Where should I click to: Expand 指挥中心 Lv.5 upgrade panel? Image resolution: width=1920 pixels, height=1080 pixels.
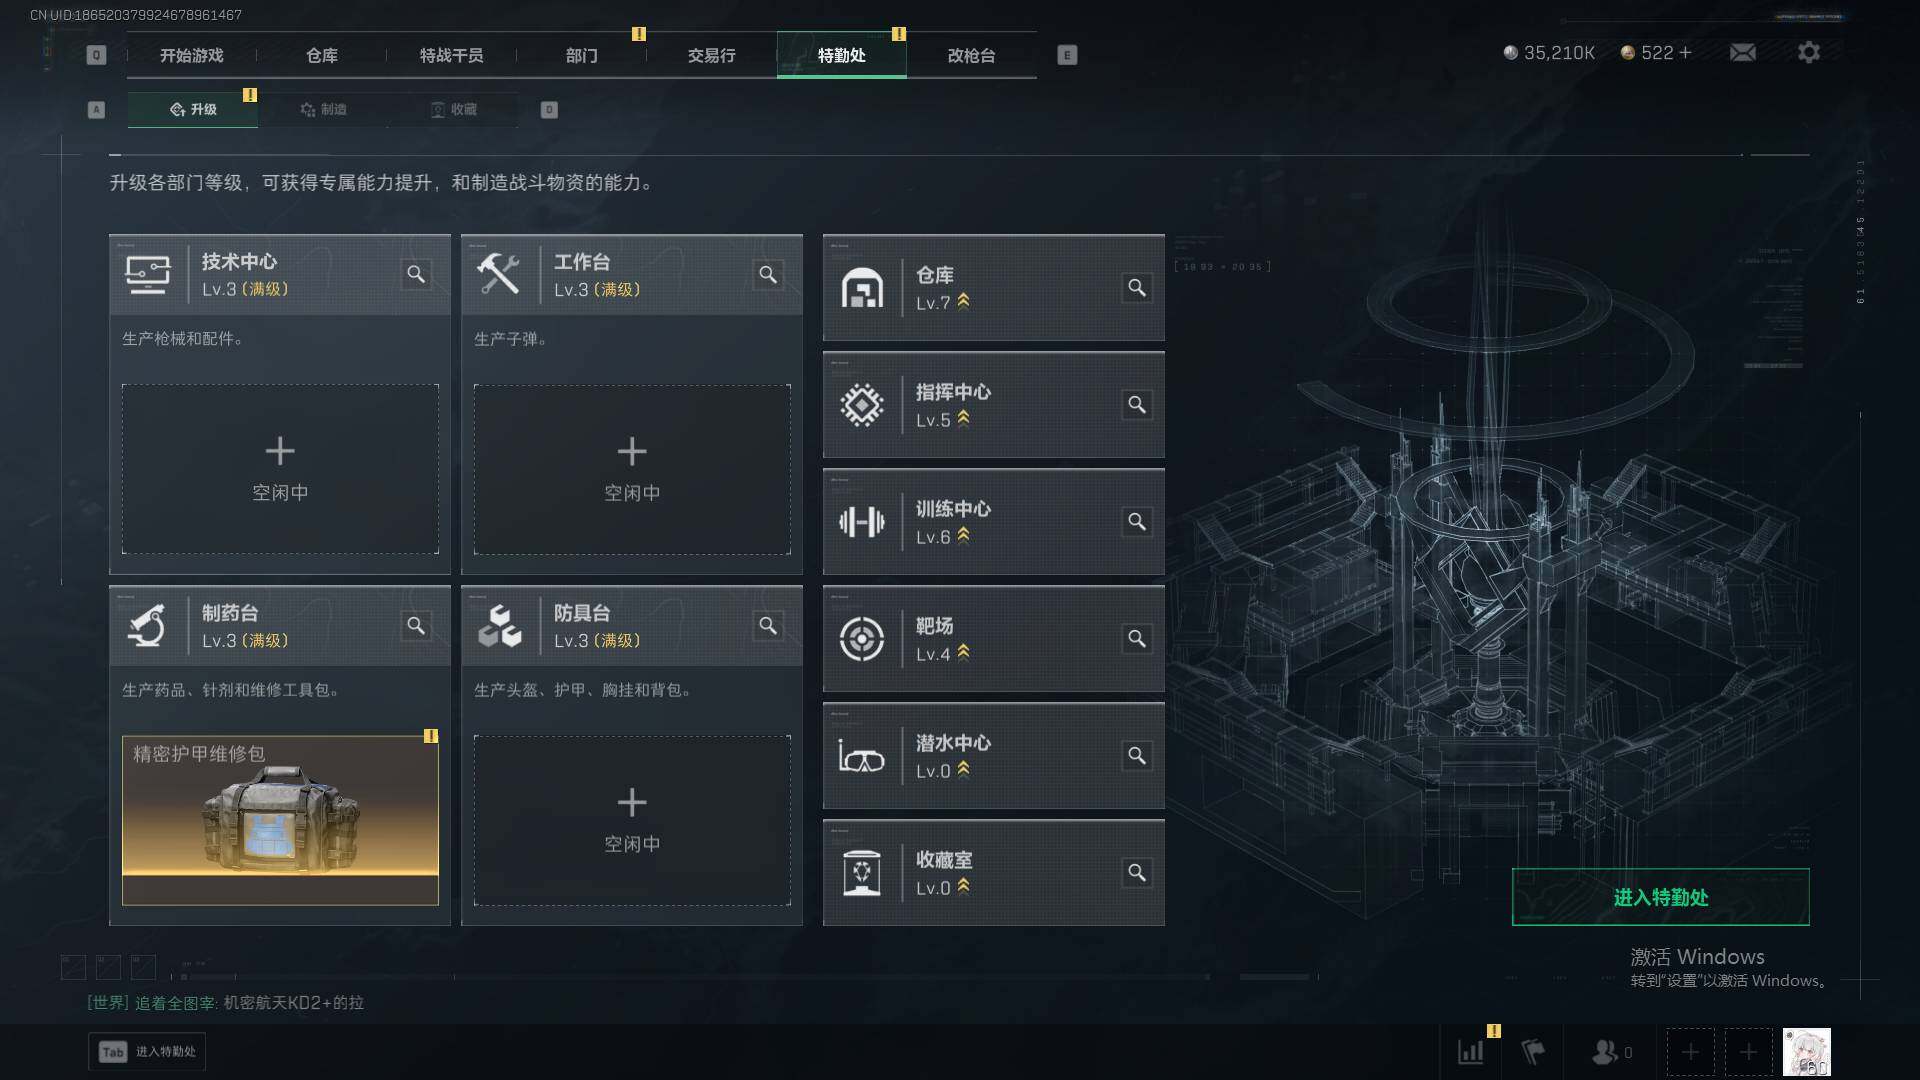pyautogui.click(x=993, y=405)
